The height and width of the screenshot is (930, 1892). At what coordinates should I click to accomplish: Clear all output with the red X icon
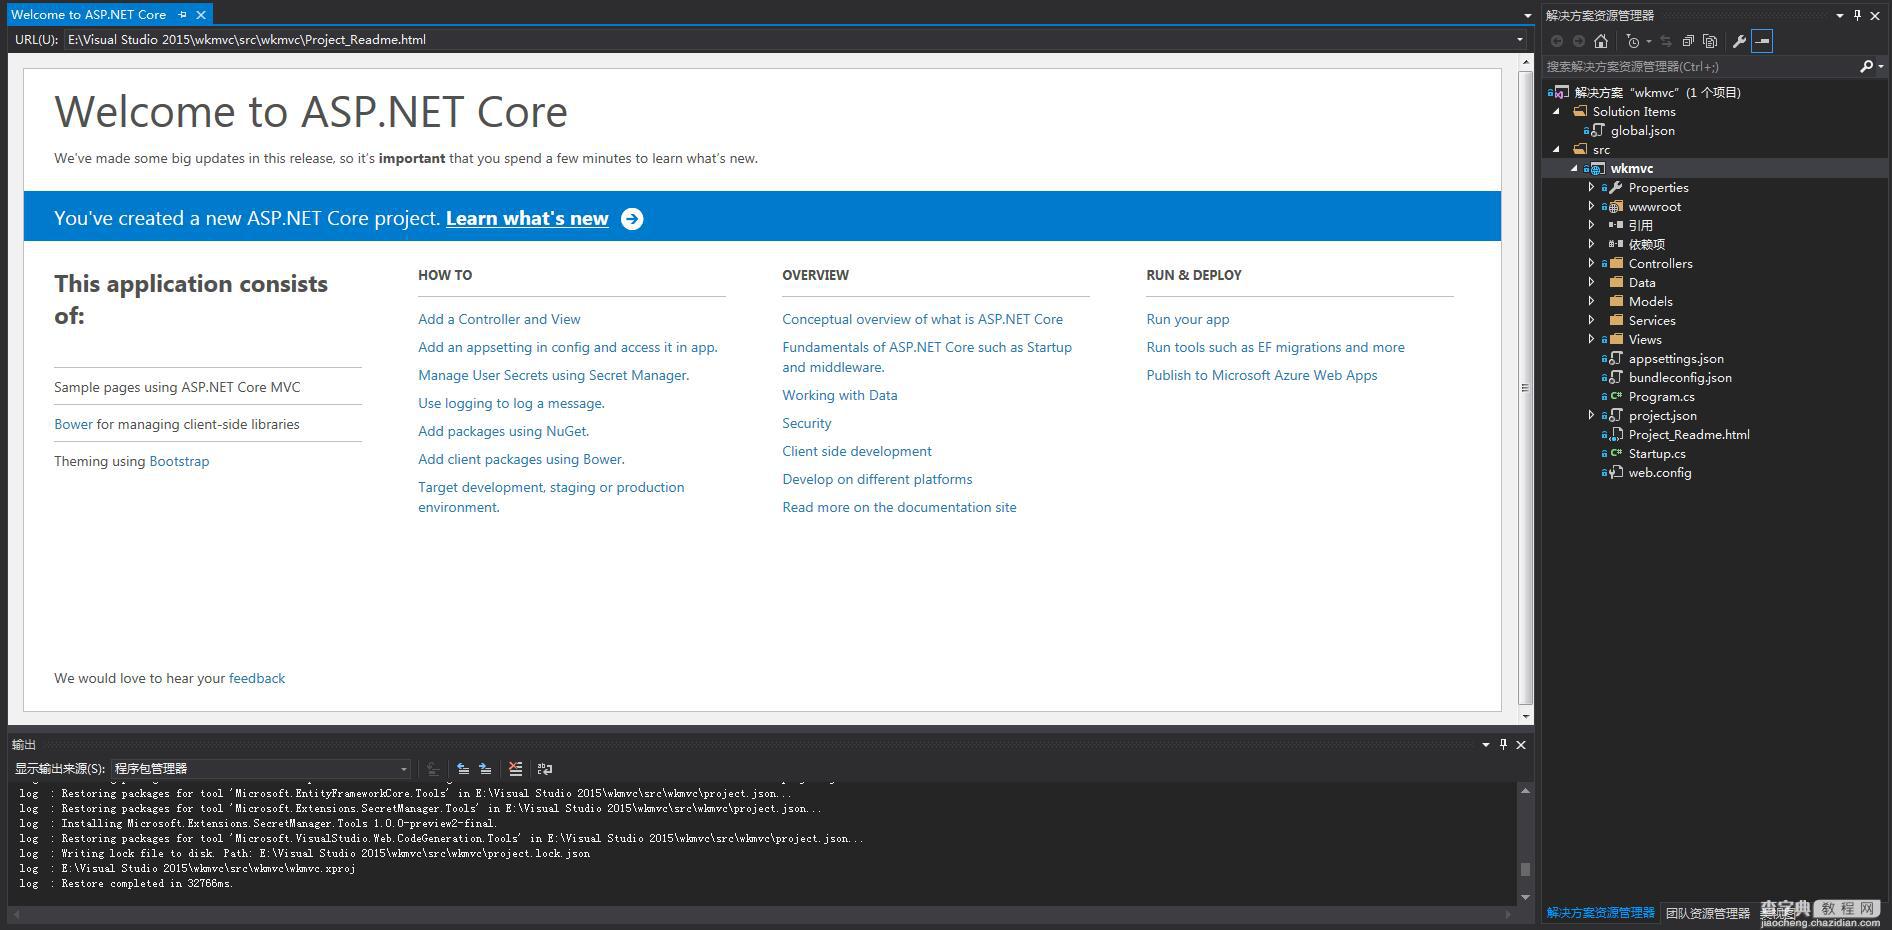[515, 769]
